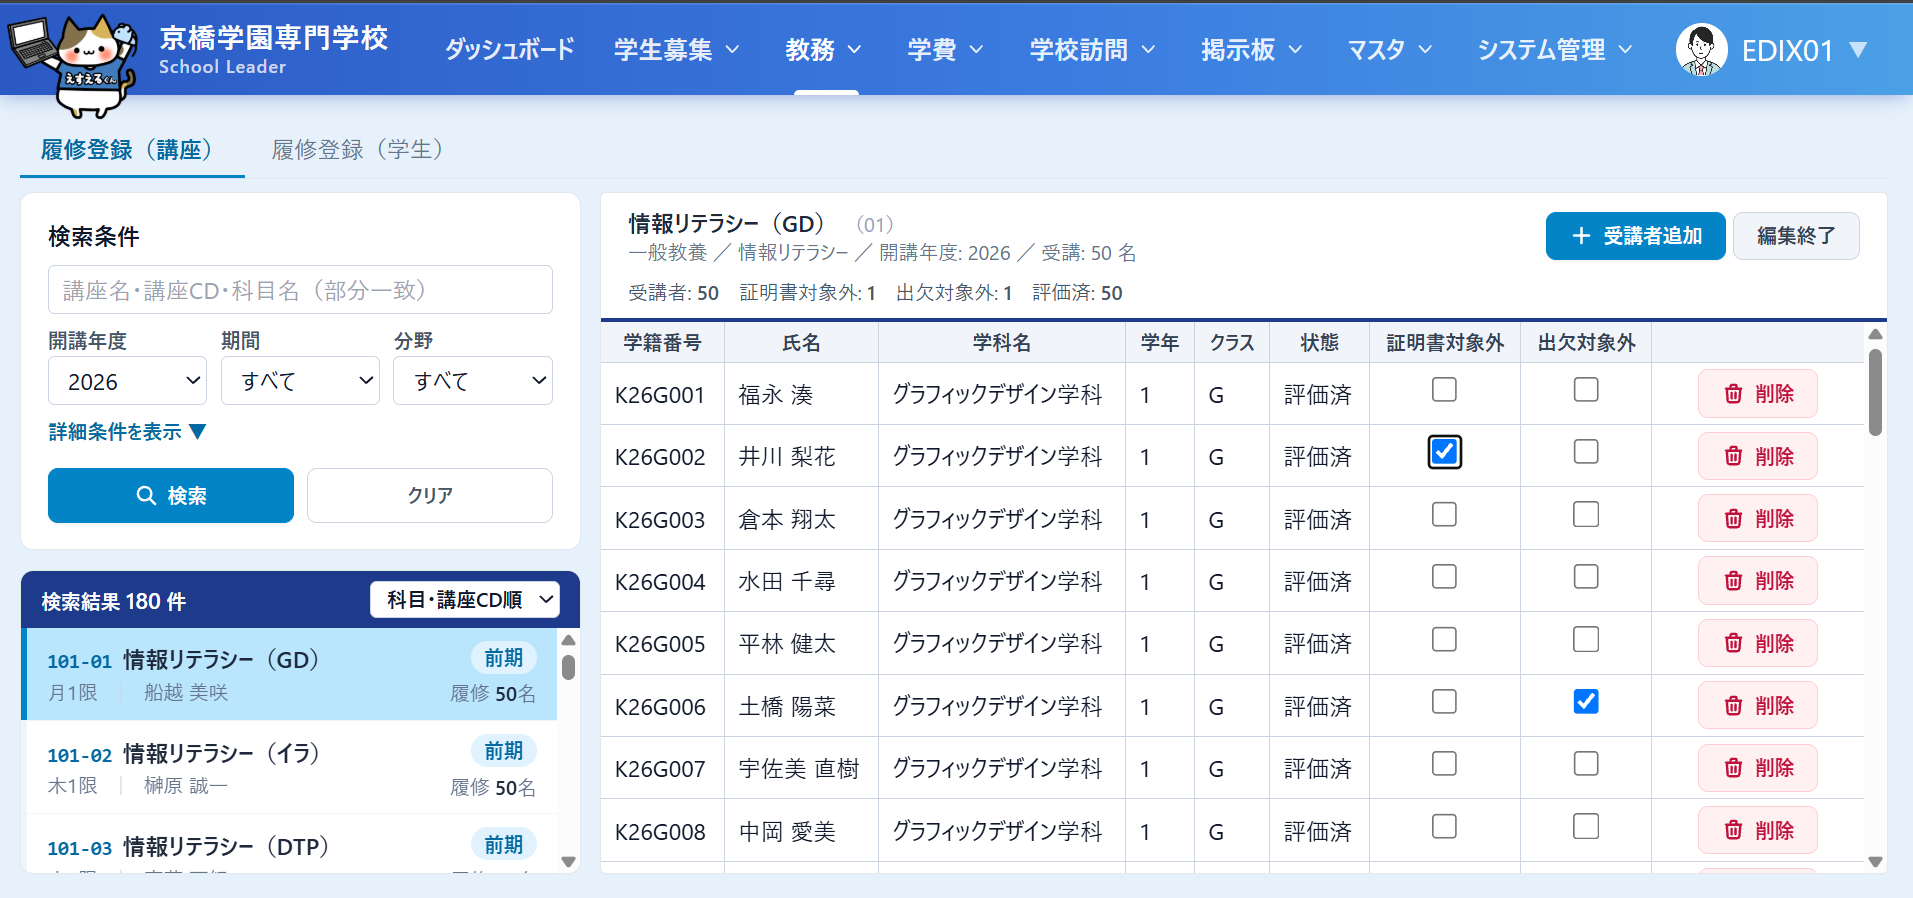Viewport: 1913px width, 898px height.
Task: Click the 氏名 column header
Action: click(801, 343)
